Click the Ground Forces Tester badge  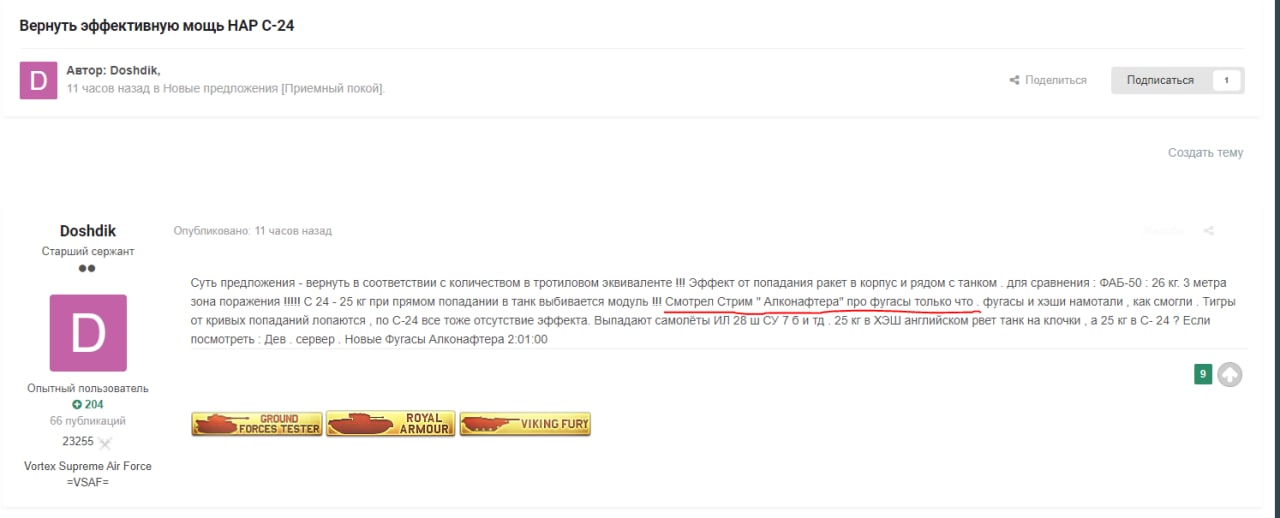(x=257, y=424)
